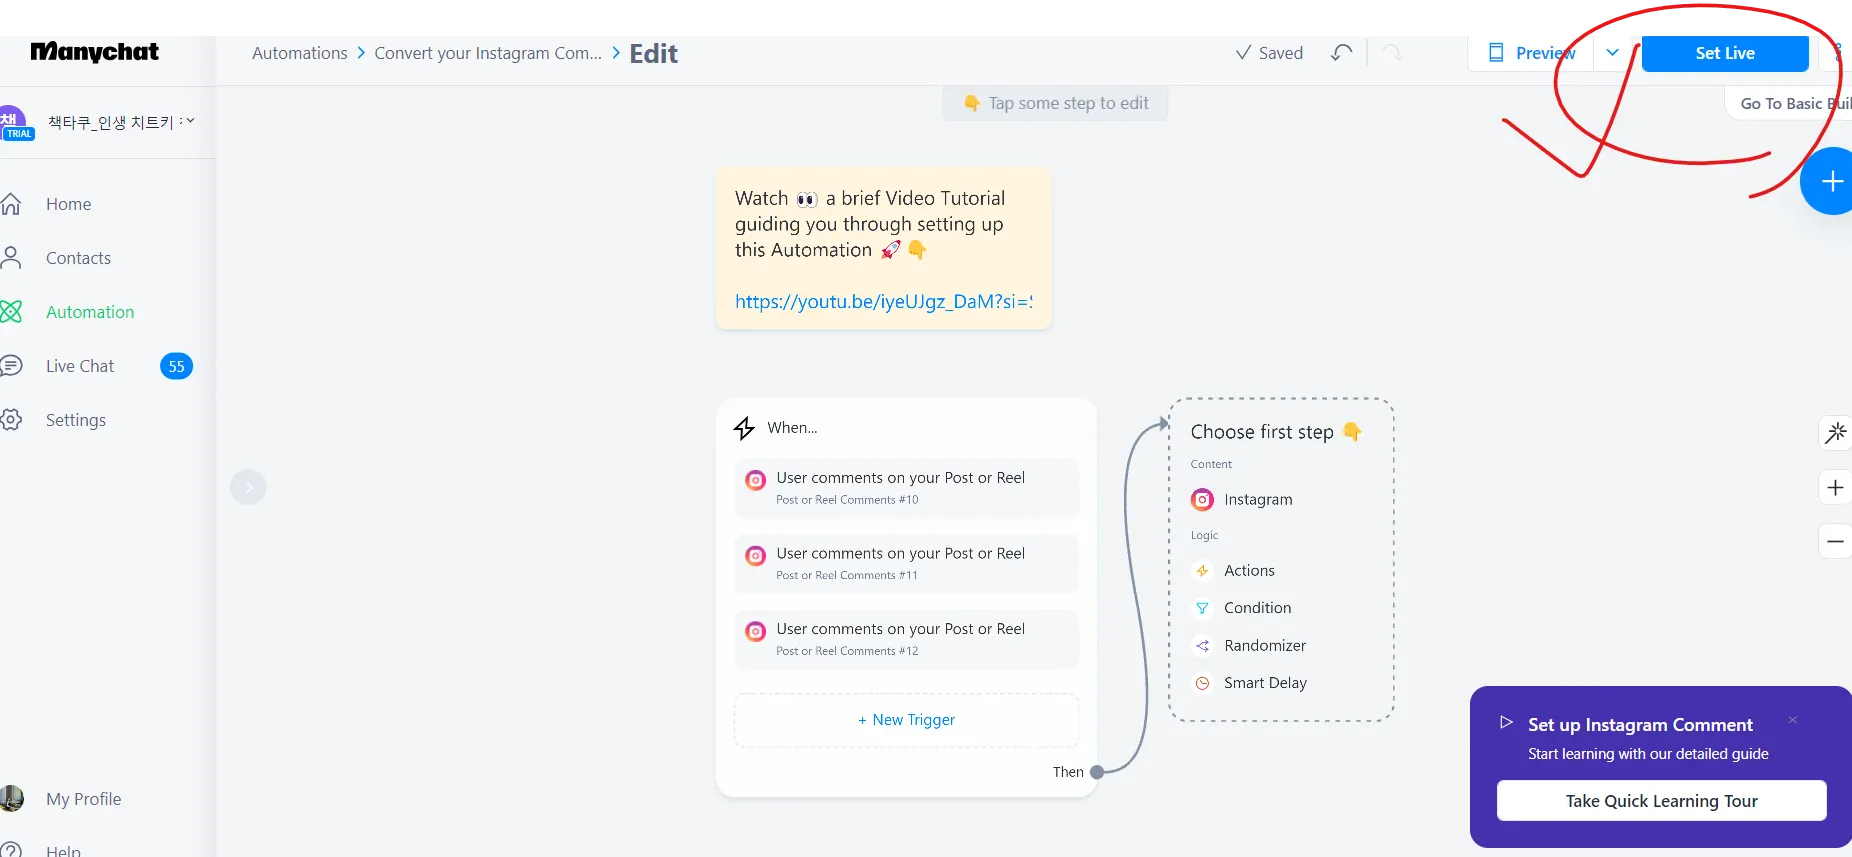The width and height of the screenshot is (1852, 857).
Task: Click the Randomizer split icon
Action: pos(1202,646)
